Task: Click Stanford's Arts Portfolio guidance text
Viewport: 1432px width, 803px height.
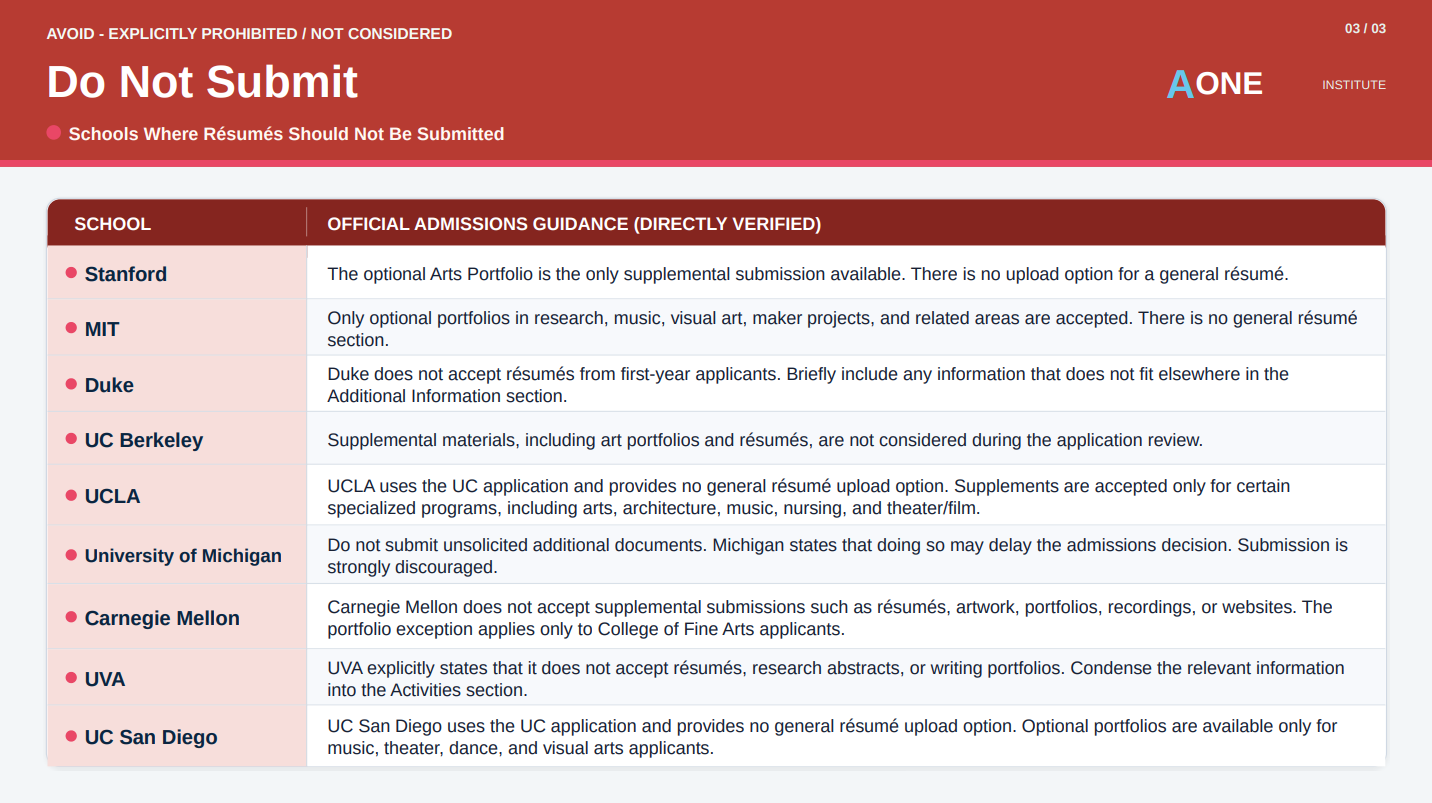Action: (808, 273)
